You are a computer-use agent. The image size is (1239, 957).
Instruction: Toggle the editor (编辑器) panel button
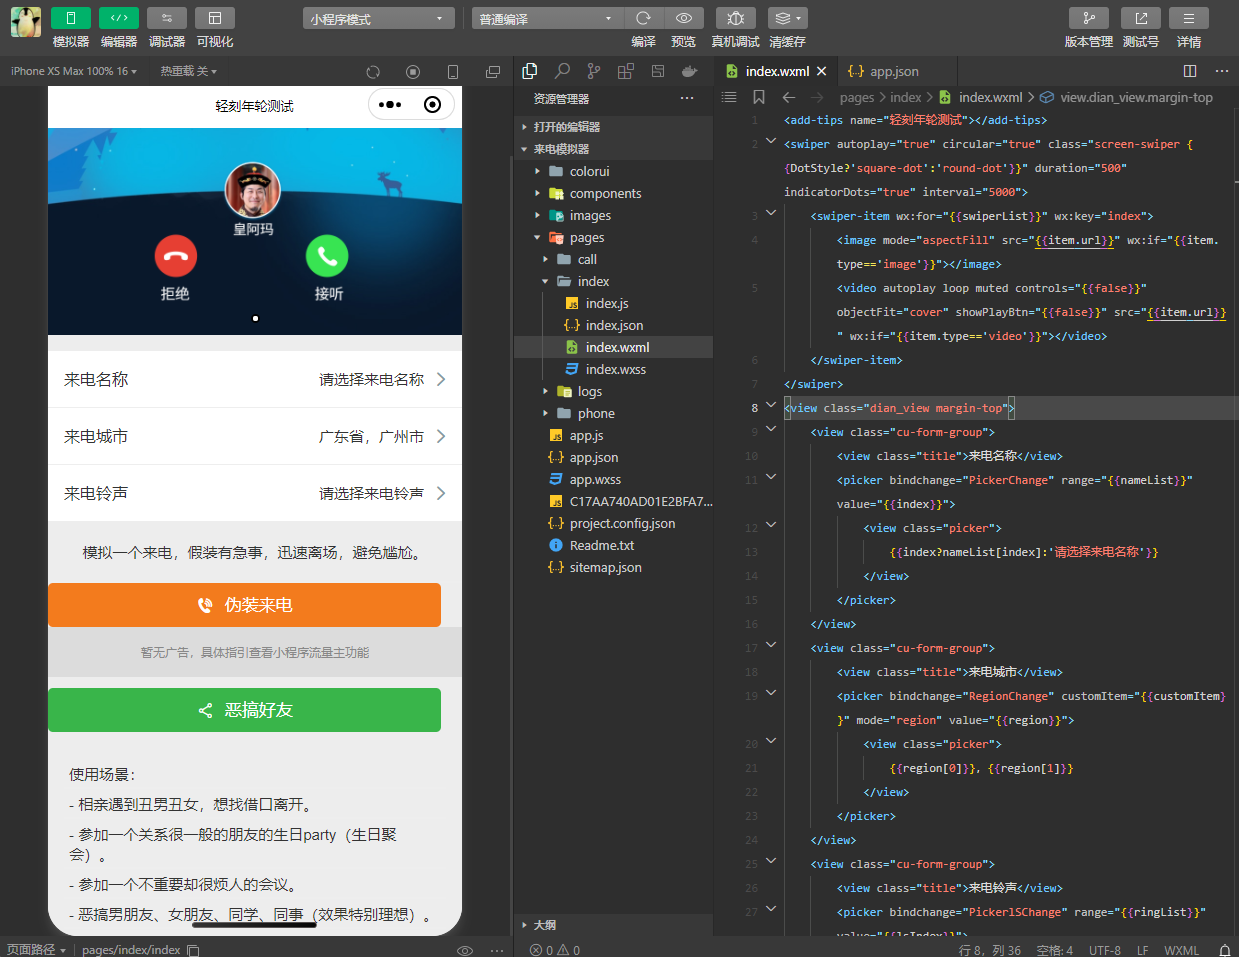pyautogui.click(x=118, y=18)
